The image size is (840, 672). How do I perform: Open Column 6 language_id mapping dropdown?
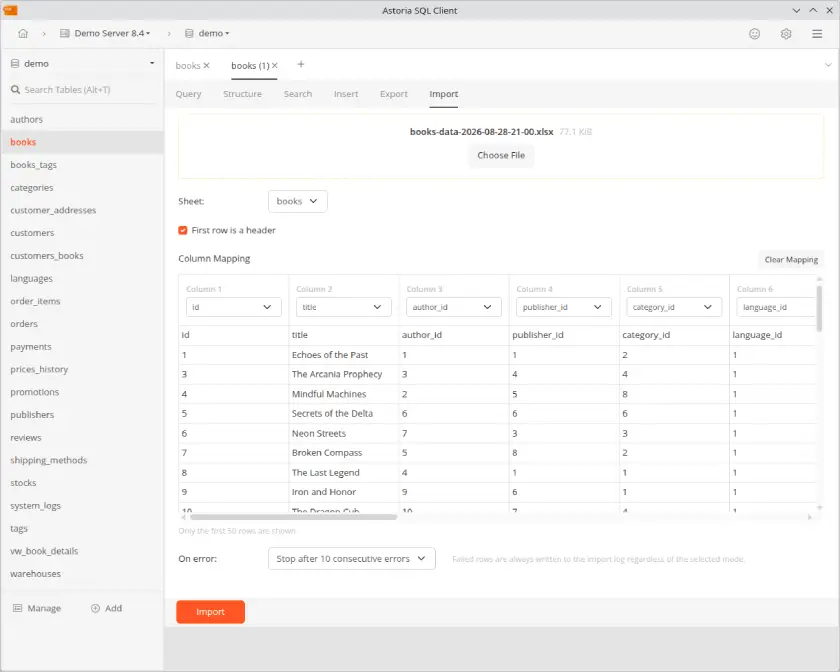776,307
